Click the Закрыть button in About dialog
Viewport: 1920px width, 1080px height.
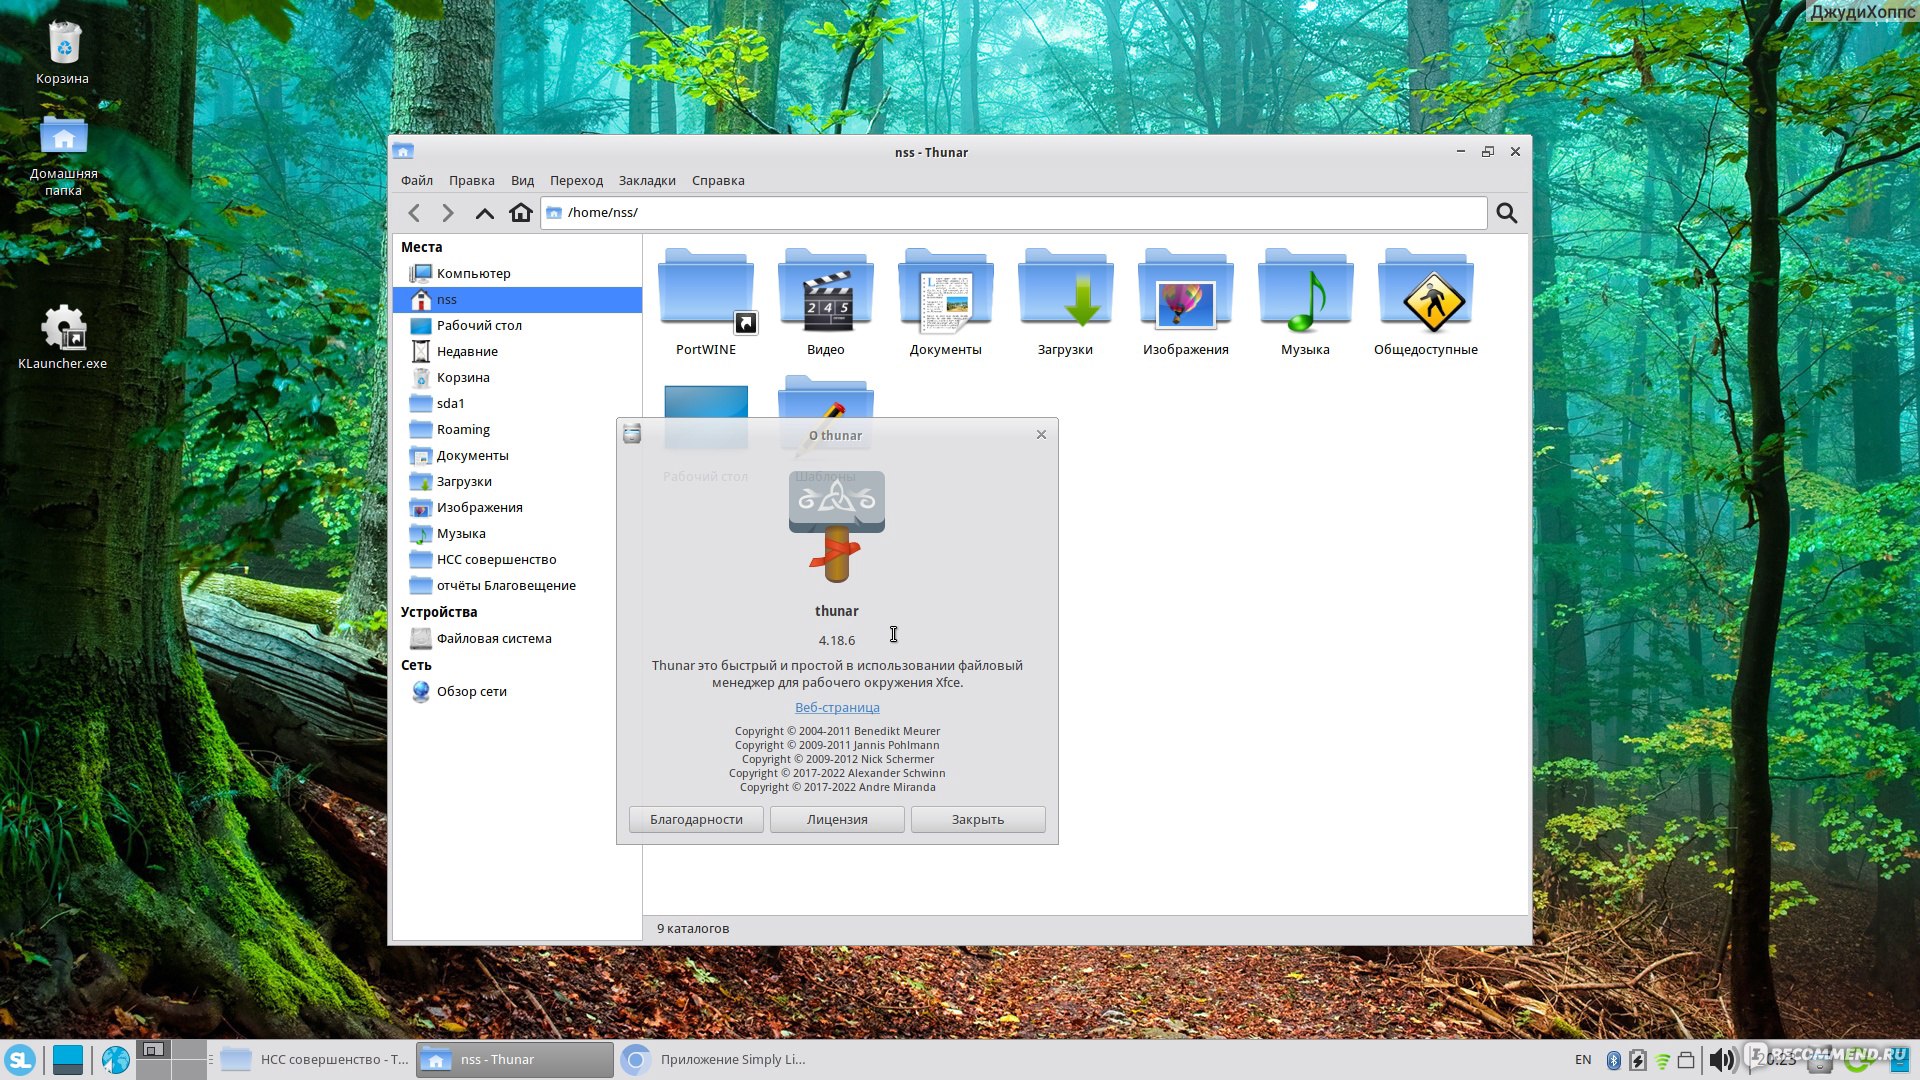point(978,819)
